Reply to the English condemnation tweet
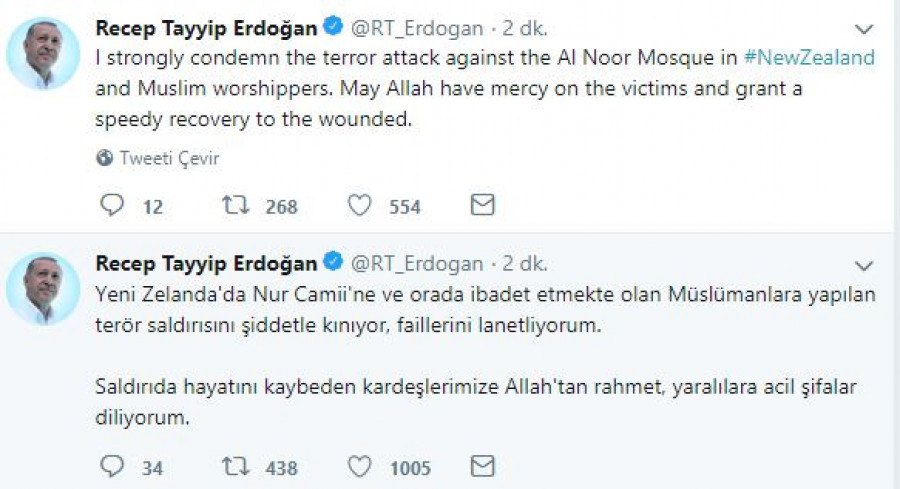This screenshot has height=489, width=900. tap(113, 206)
